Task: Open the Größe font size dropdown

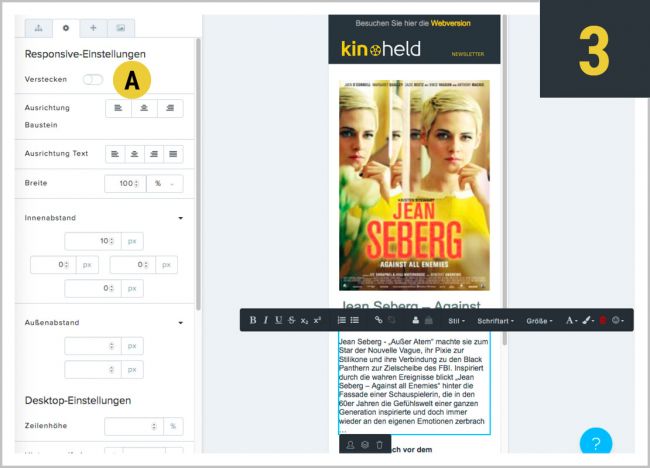Action: [x=539, y=321]
